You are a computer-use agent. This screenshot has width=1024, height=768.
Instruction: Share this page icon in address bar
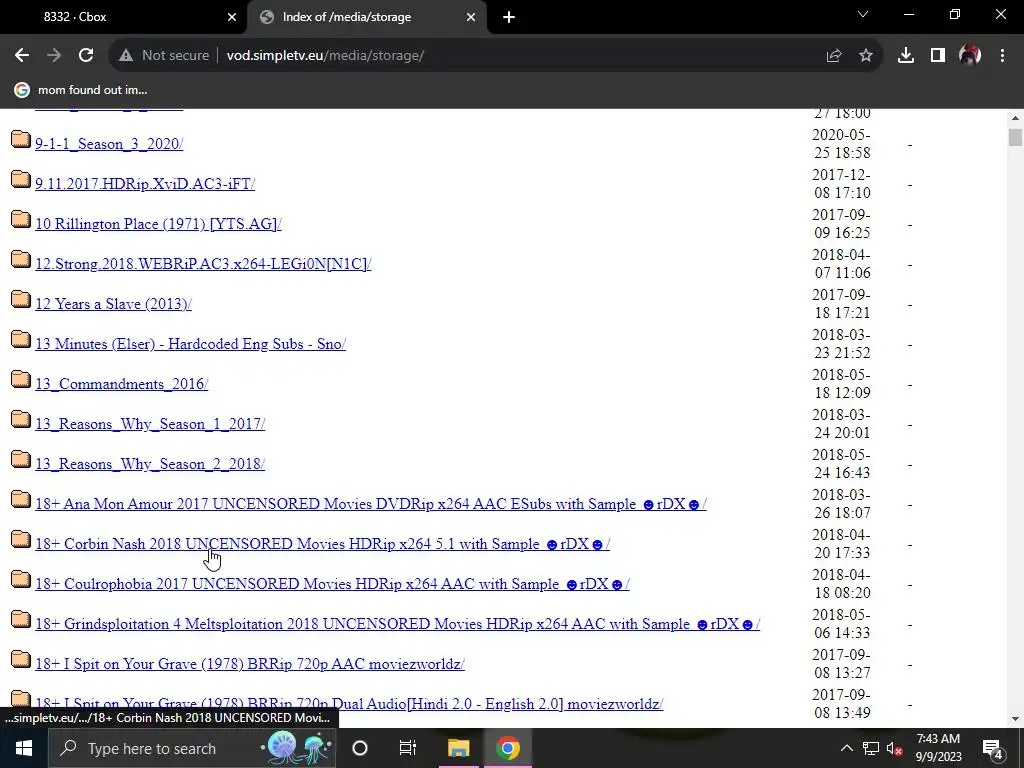click(x=834, y=56)
